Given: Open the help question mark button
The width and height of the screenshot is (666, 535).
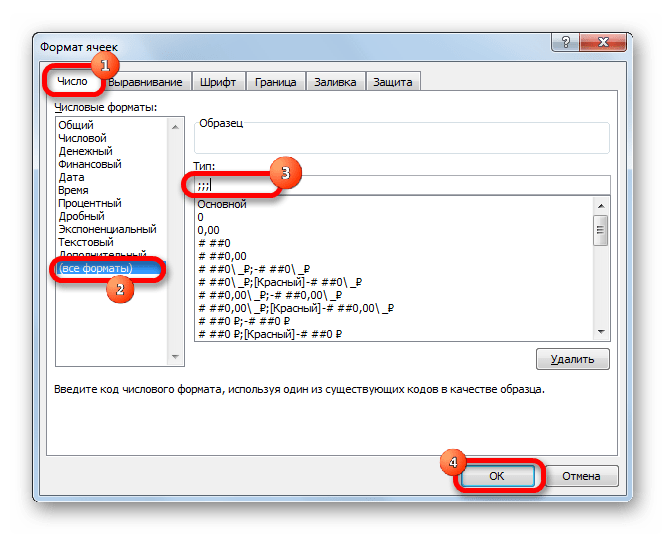Looking at the screenshot, I should click(x=565, y=42).
